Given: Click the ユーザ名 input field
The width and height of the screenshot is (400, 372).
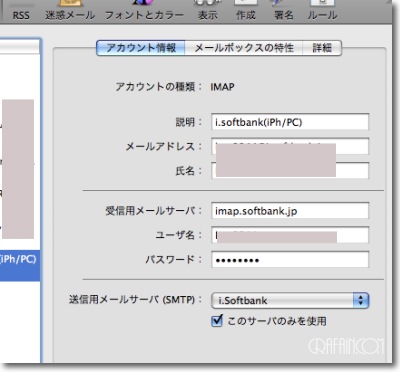Looking at the screenshot, I should [x=290, y=235].
